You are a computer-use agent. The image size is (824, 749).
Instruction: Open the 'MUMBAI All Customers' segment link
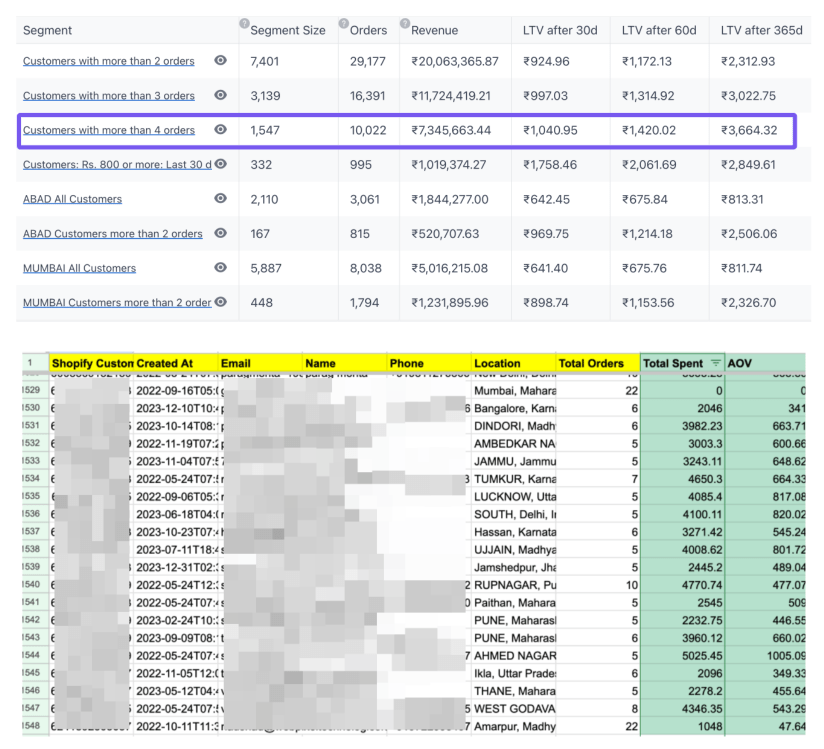pos(79,268)
